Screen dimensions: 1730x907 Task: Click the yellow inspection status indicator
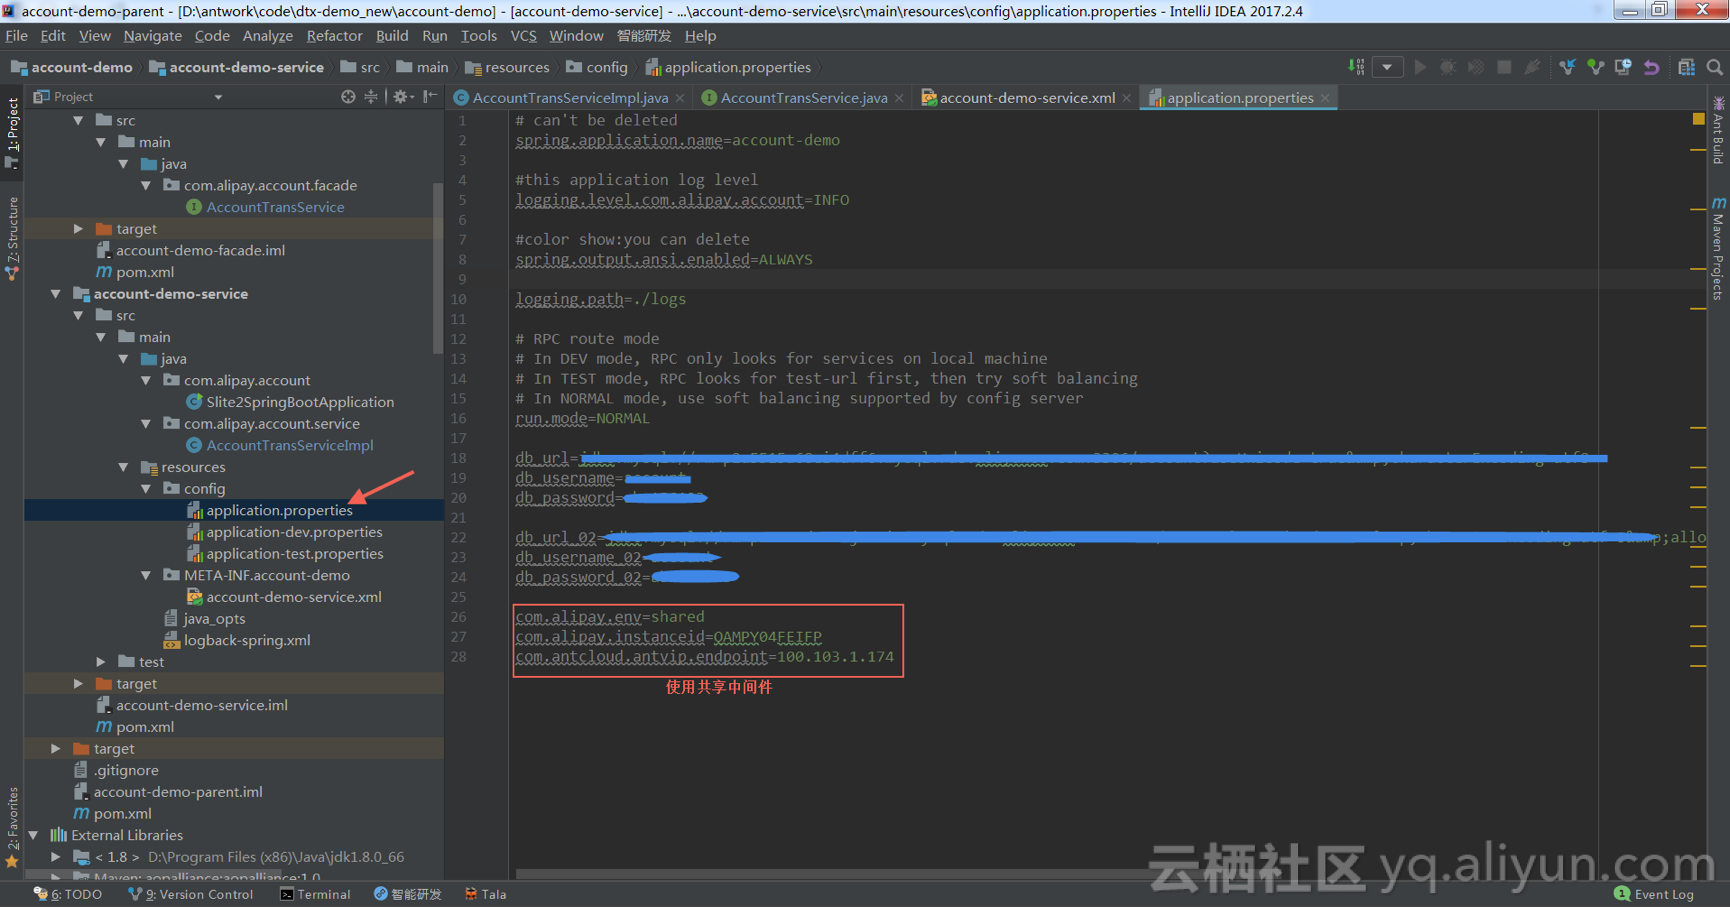point(1698,119)
